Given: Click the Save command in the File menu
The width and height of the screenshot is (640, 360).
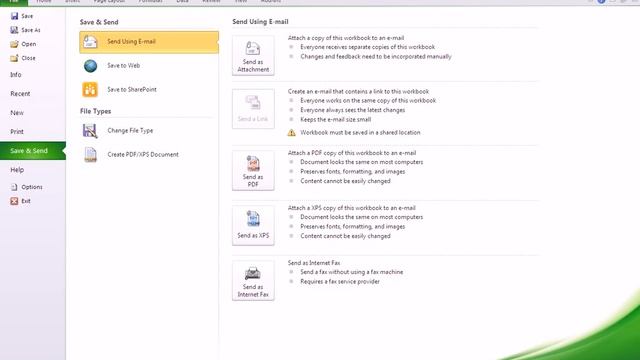Looking at the screenshot, I should [x=22, y=16].
